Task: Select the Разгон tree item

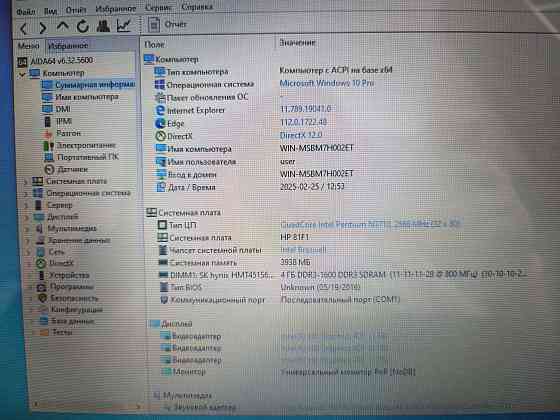Action: [62, 133]
